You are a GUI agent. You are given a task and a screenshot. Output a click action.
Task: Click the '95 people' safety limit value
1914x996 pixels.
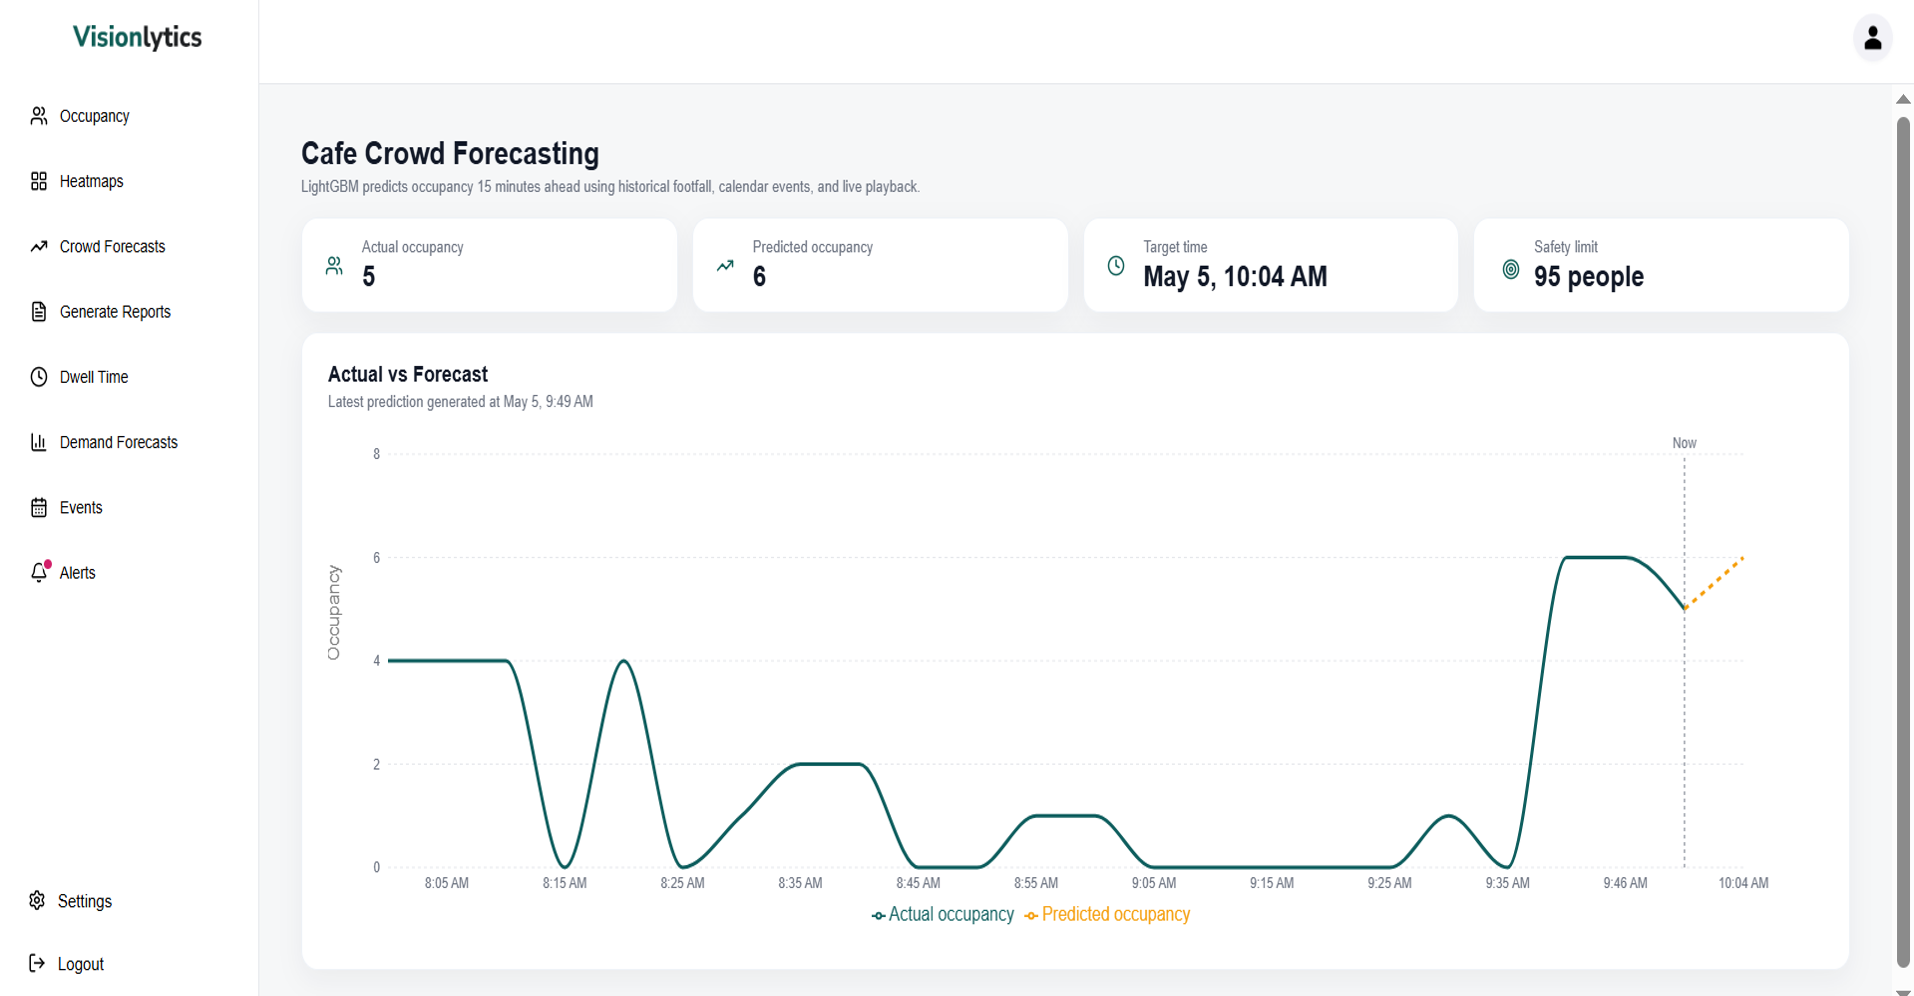[x=1589, y=277]
